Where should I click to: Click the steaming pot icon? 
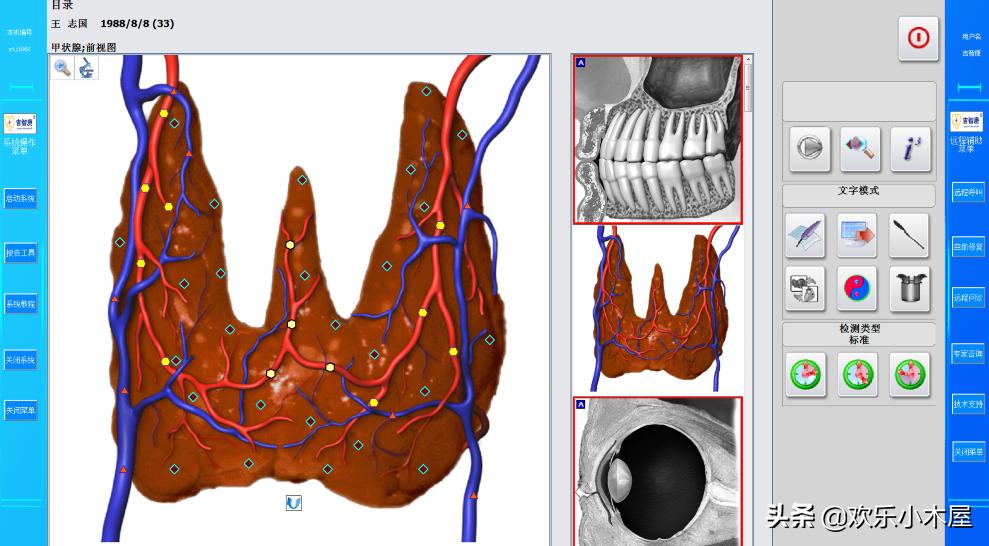click(909, 288)
